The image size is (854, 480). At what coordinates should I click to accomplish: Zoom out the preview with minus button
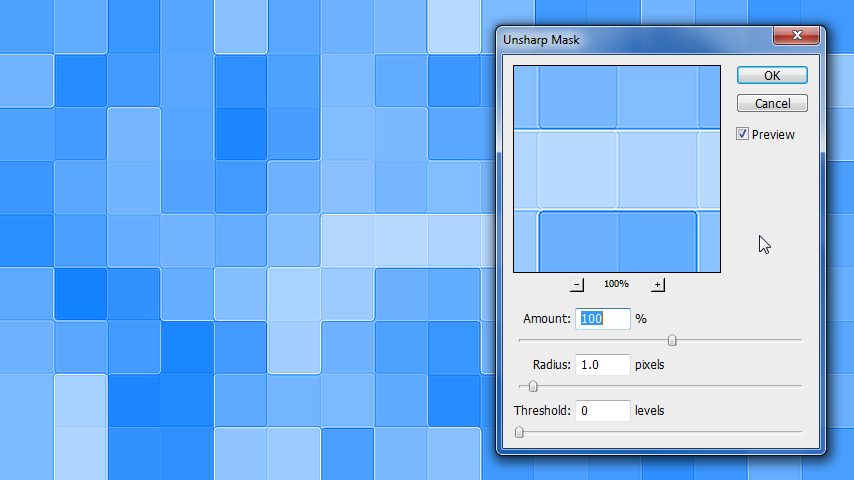click(x=577, y=284)
